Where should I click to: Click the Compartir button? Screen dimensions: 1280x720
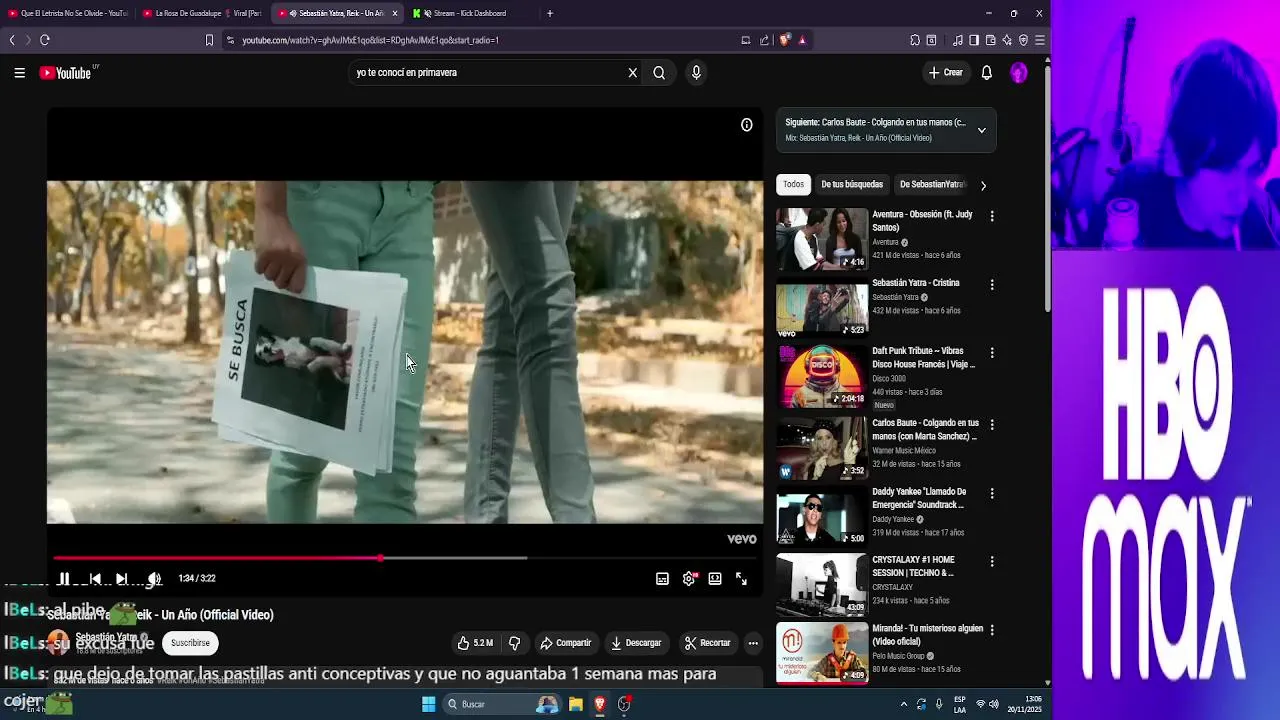565,643
